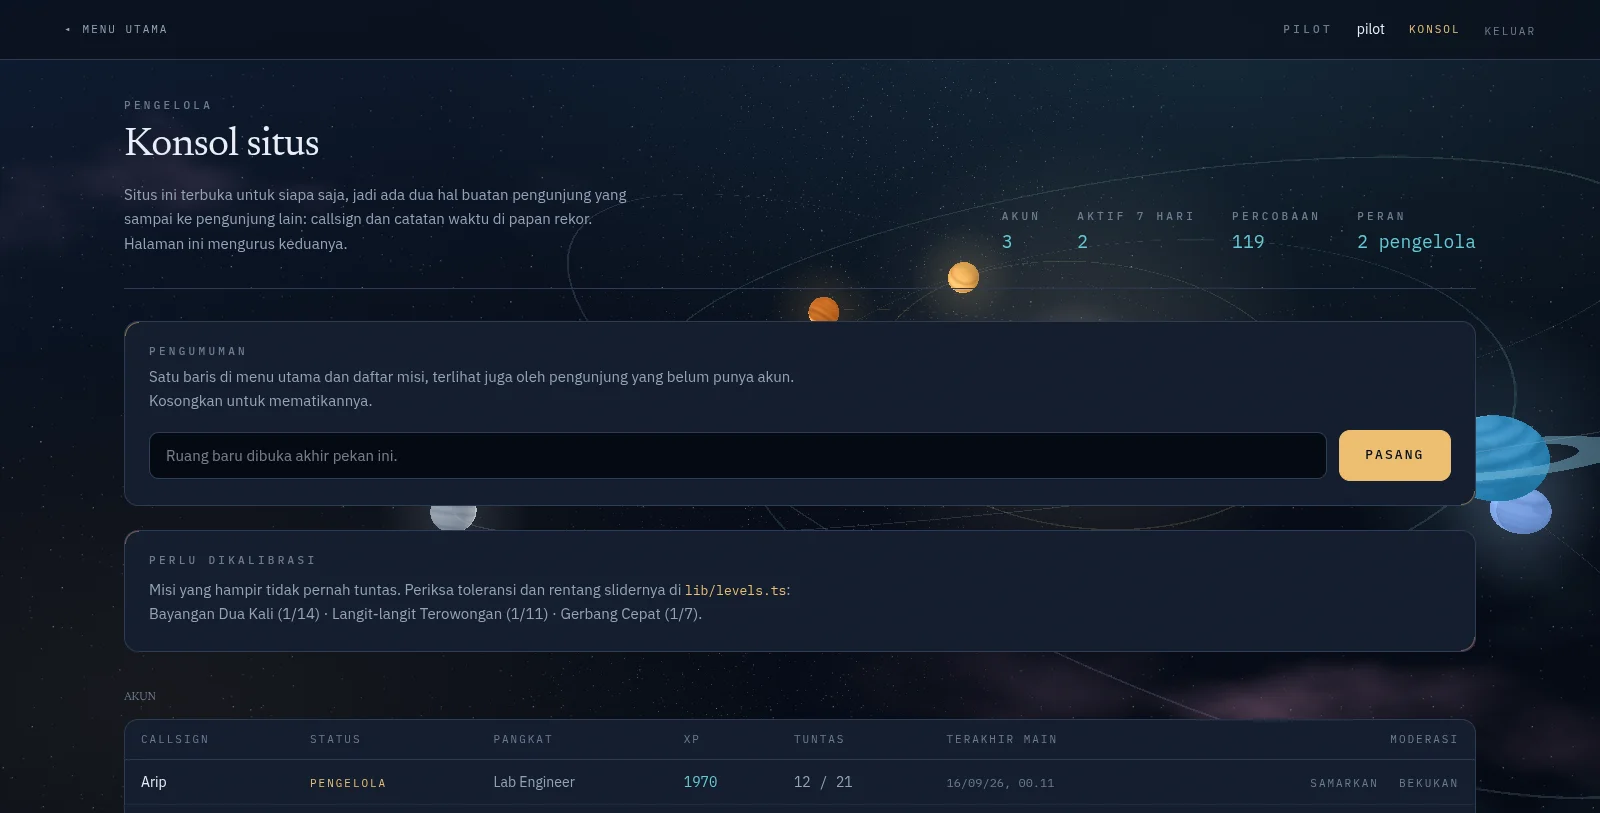Focus the announcement text input field
This screenshot has height=813, width=1600.
tap(738, 456)
